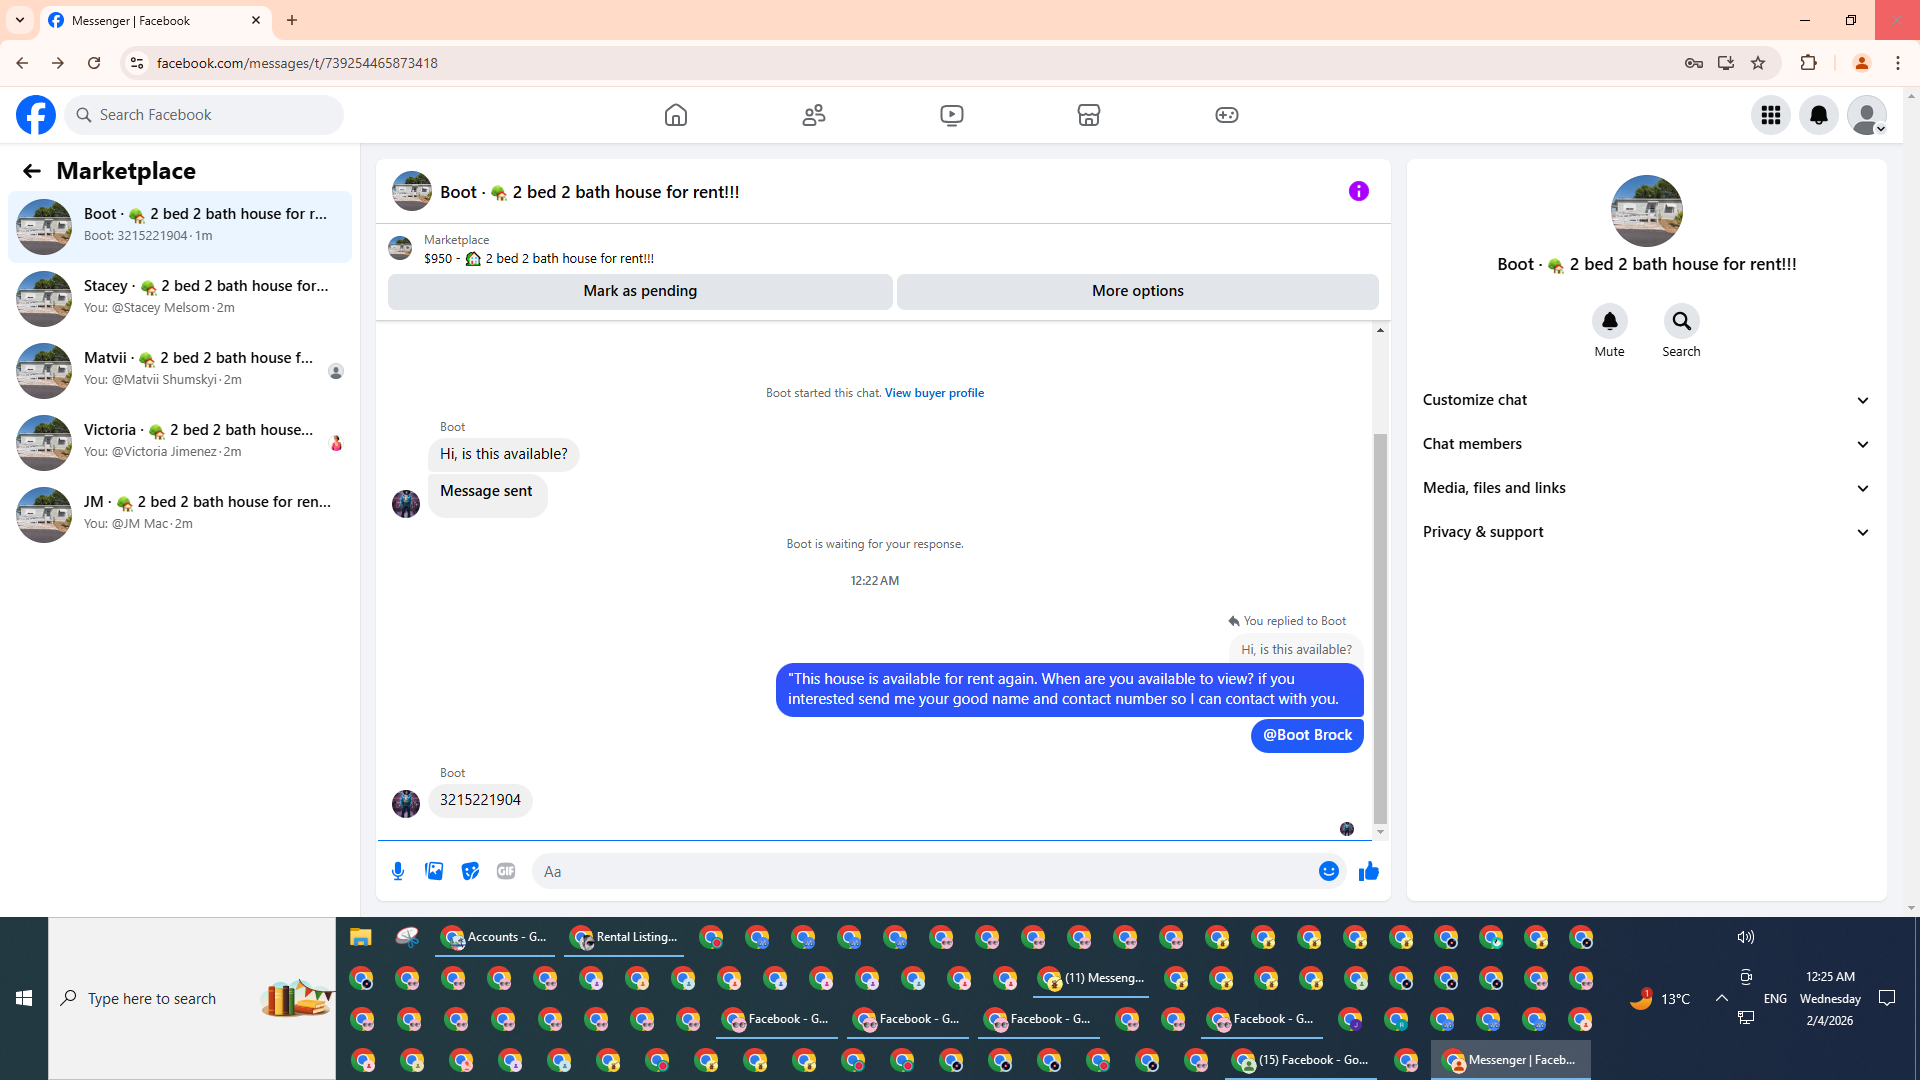This screenshot has height=1080, width=1920.
Task: Click the voice clip microphone icon
Action: (x=398, y=871)
